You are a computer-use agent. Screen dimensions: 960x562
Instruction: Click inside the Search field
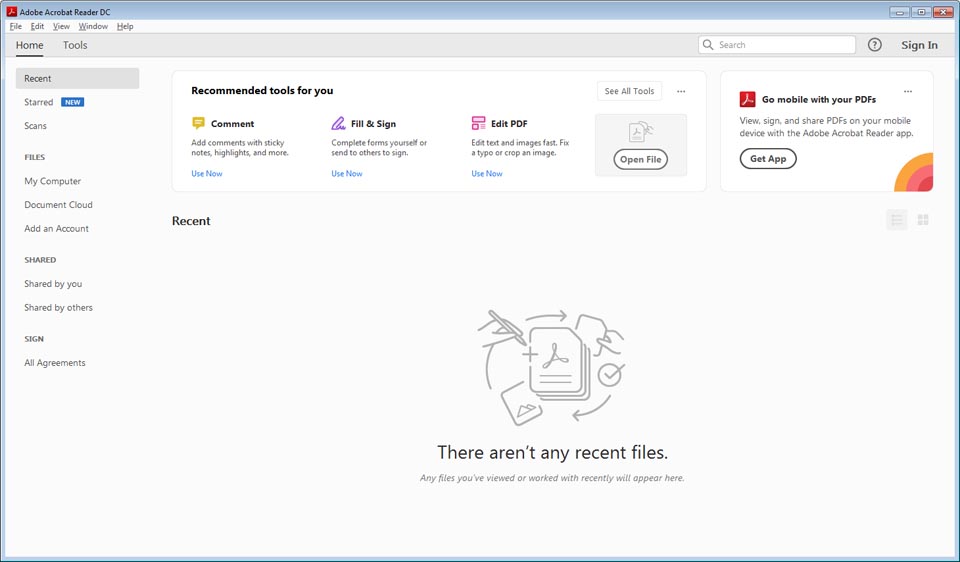pyautogui.click(x=777, y=45)
